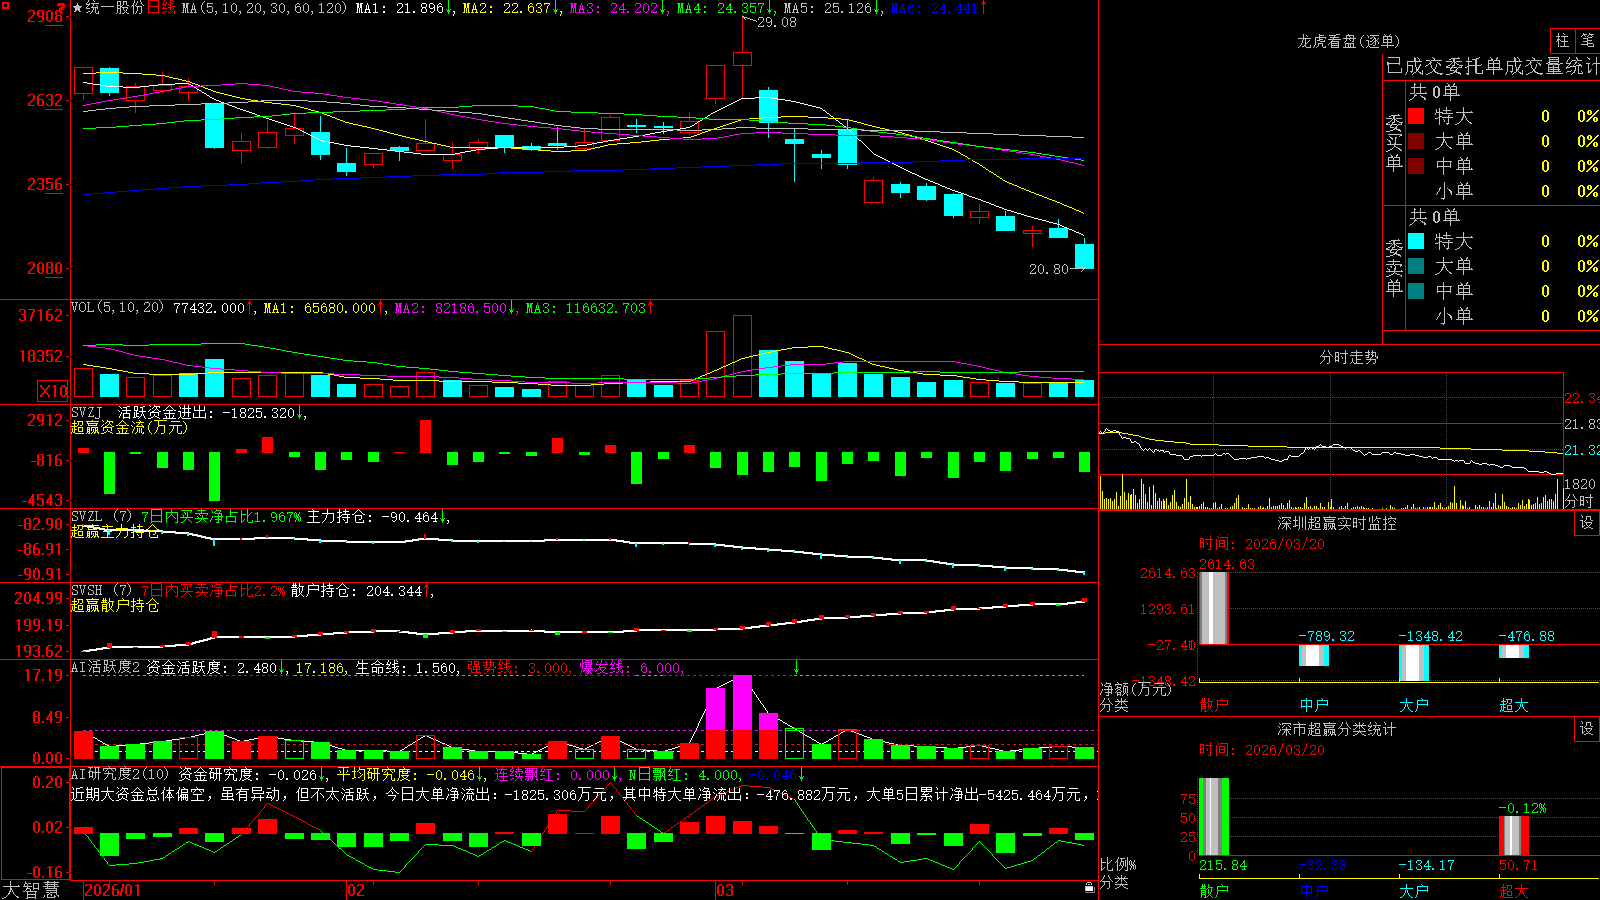Screen dimensions: 1600x900
Task: Pick the red 特大 buy-order color swatch
Action: tap(1416, 116)
